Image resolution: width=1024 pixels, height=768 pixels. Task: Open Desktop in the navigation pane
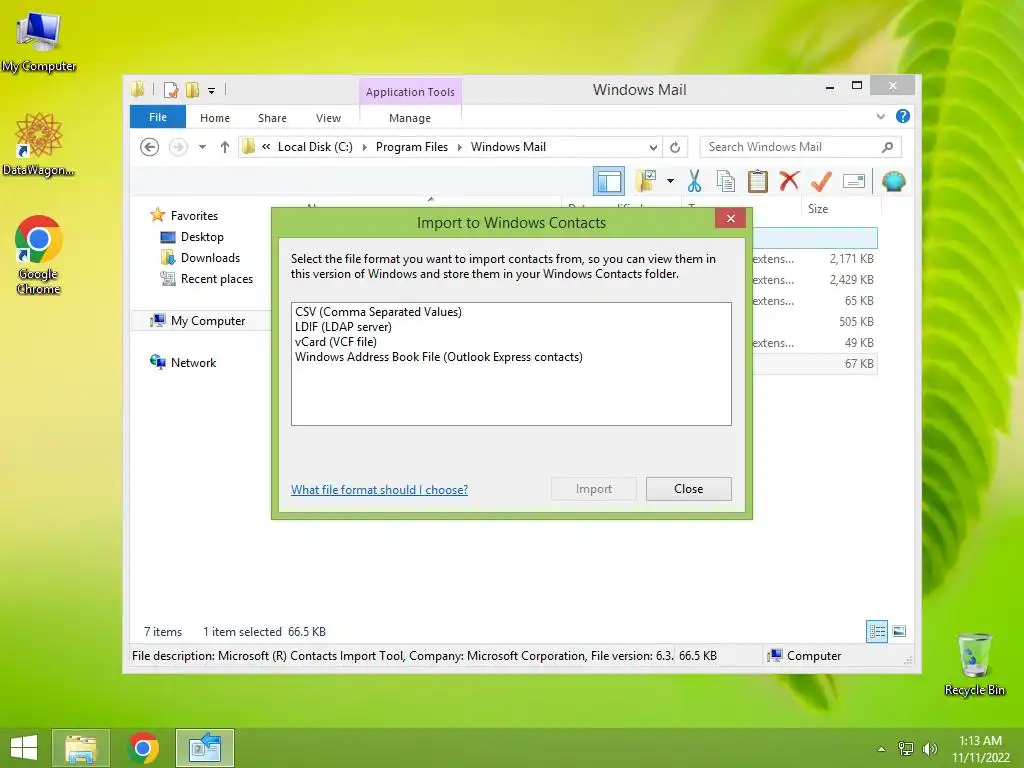point(202,237)
